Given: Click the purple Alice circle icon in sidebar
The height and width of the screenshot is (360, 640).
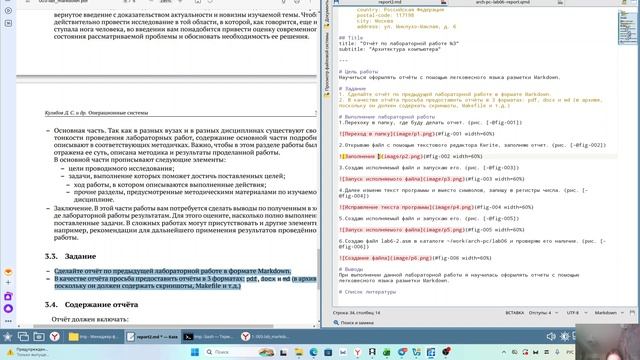Looking at the screenshot, I should coord(8,309).
